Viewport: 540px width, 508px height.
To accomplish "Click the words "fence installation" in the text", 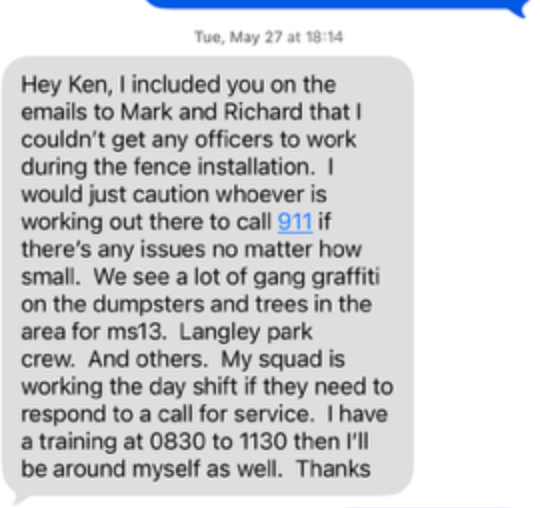I will click(x=222, y=167).
